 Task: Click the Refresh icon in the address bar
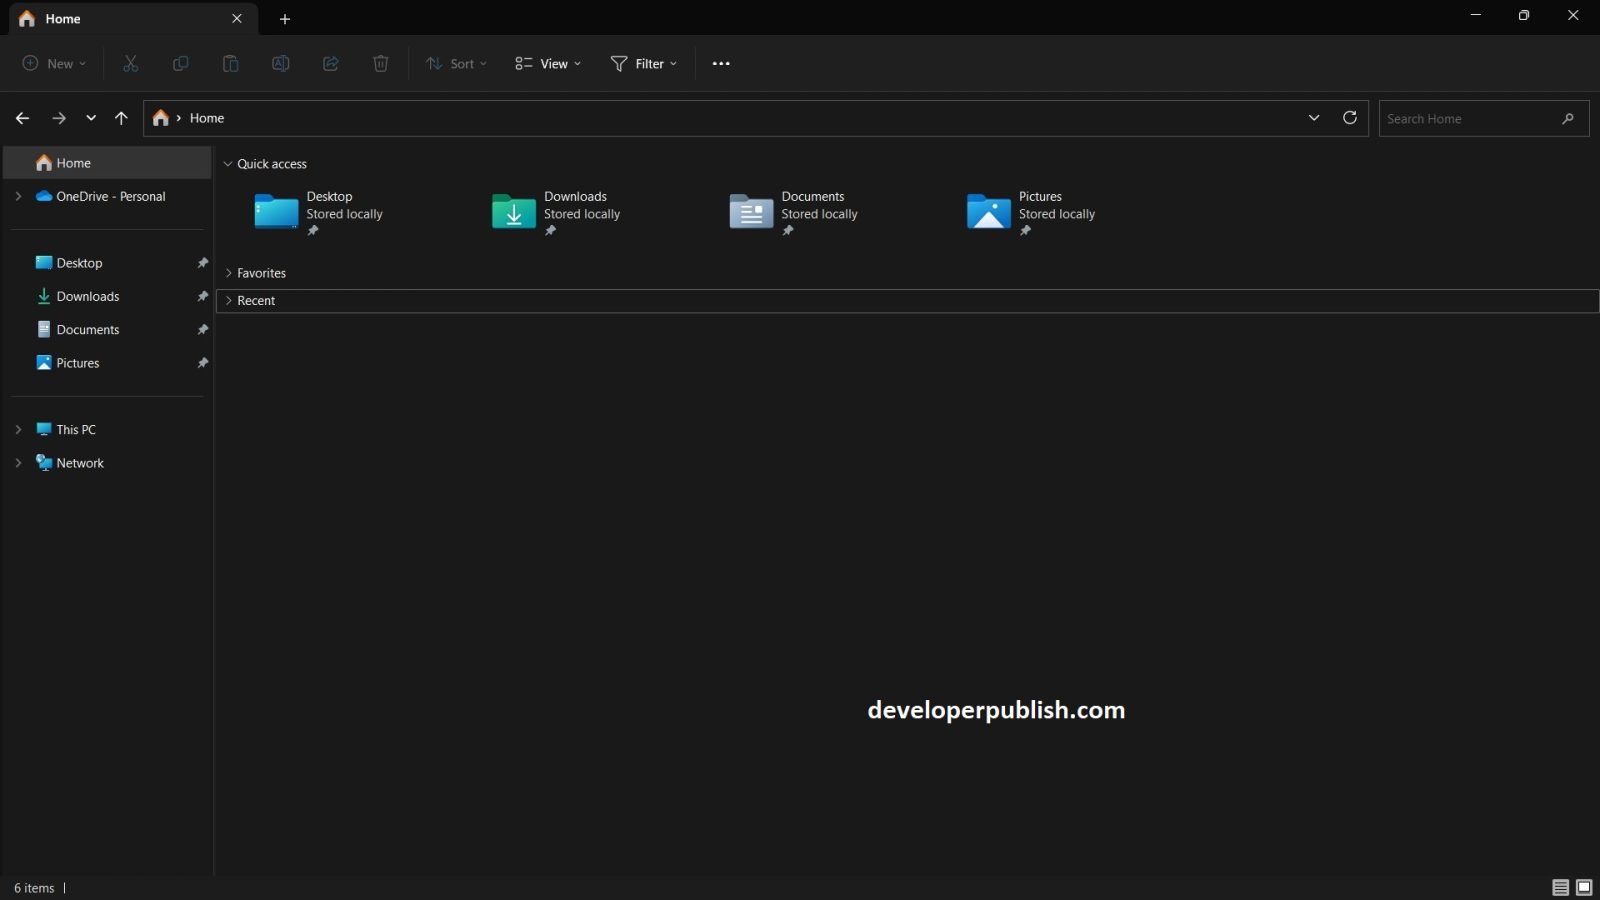[x=1349, y=117]
